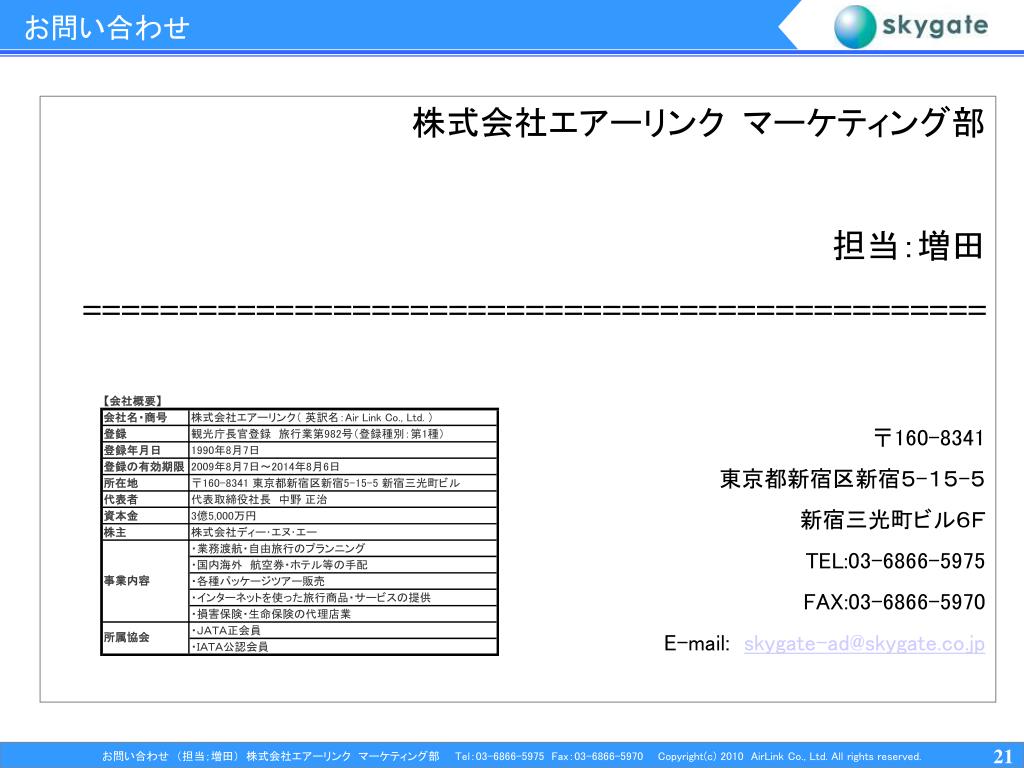
Task: Click the 登録年月日 label cell
Action: pyautogui.click(x=146, y=450)
